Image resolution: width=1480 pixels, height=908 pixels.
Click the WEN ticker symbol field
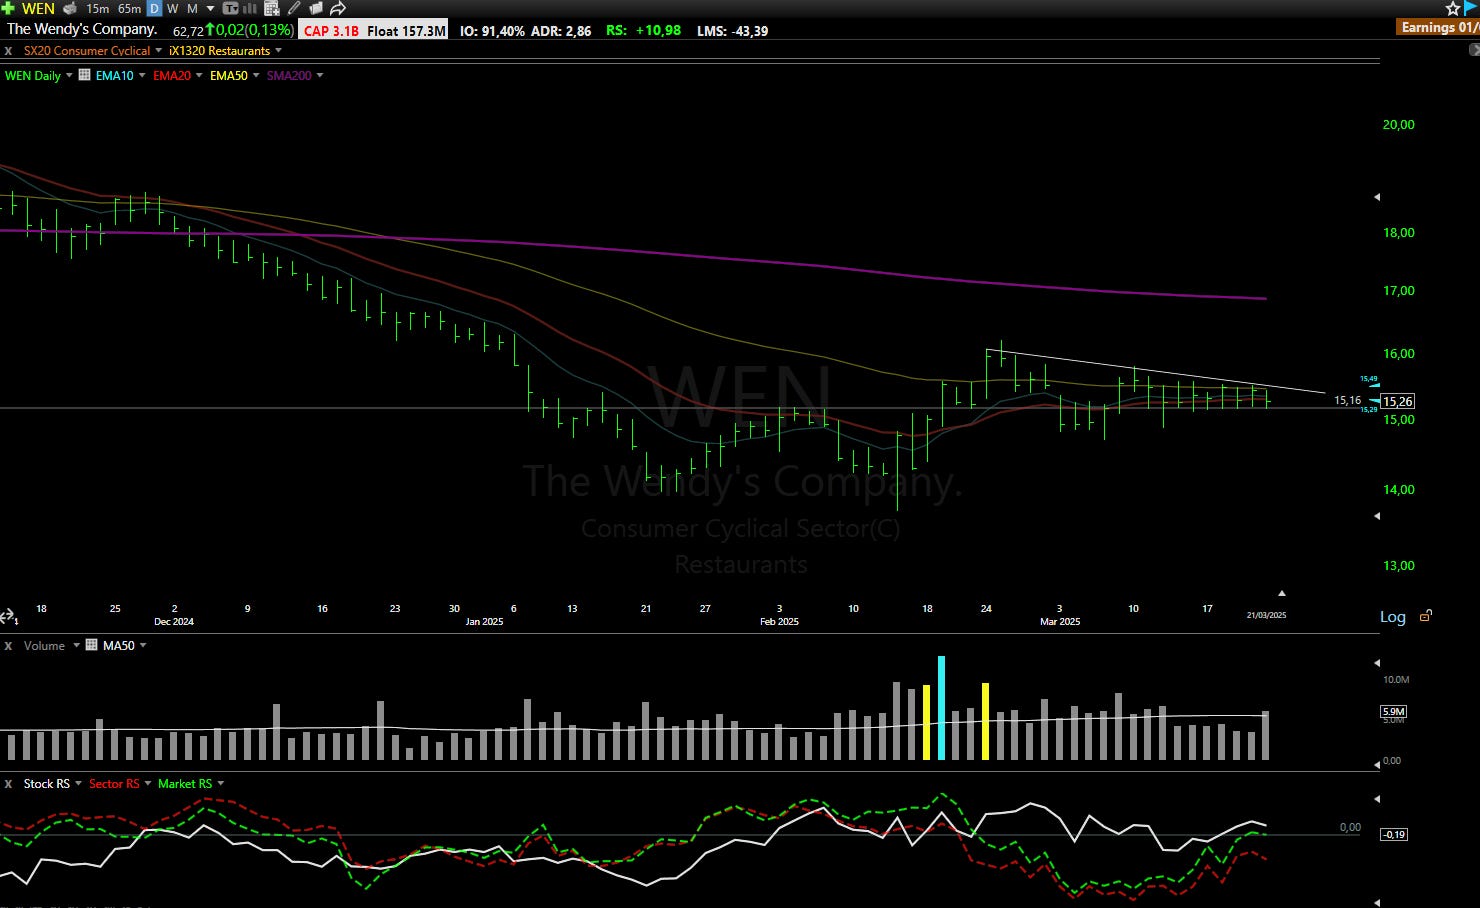click(38, 8)
